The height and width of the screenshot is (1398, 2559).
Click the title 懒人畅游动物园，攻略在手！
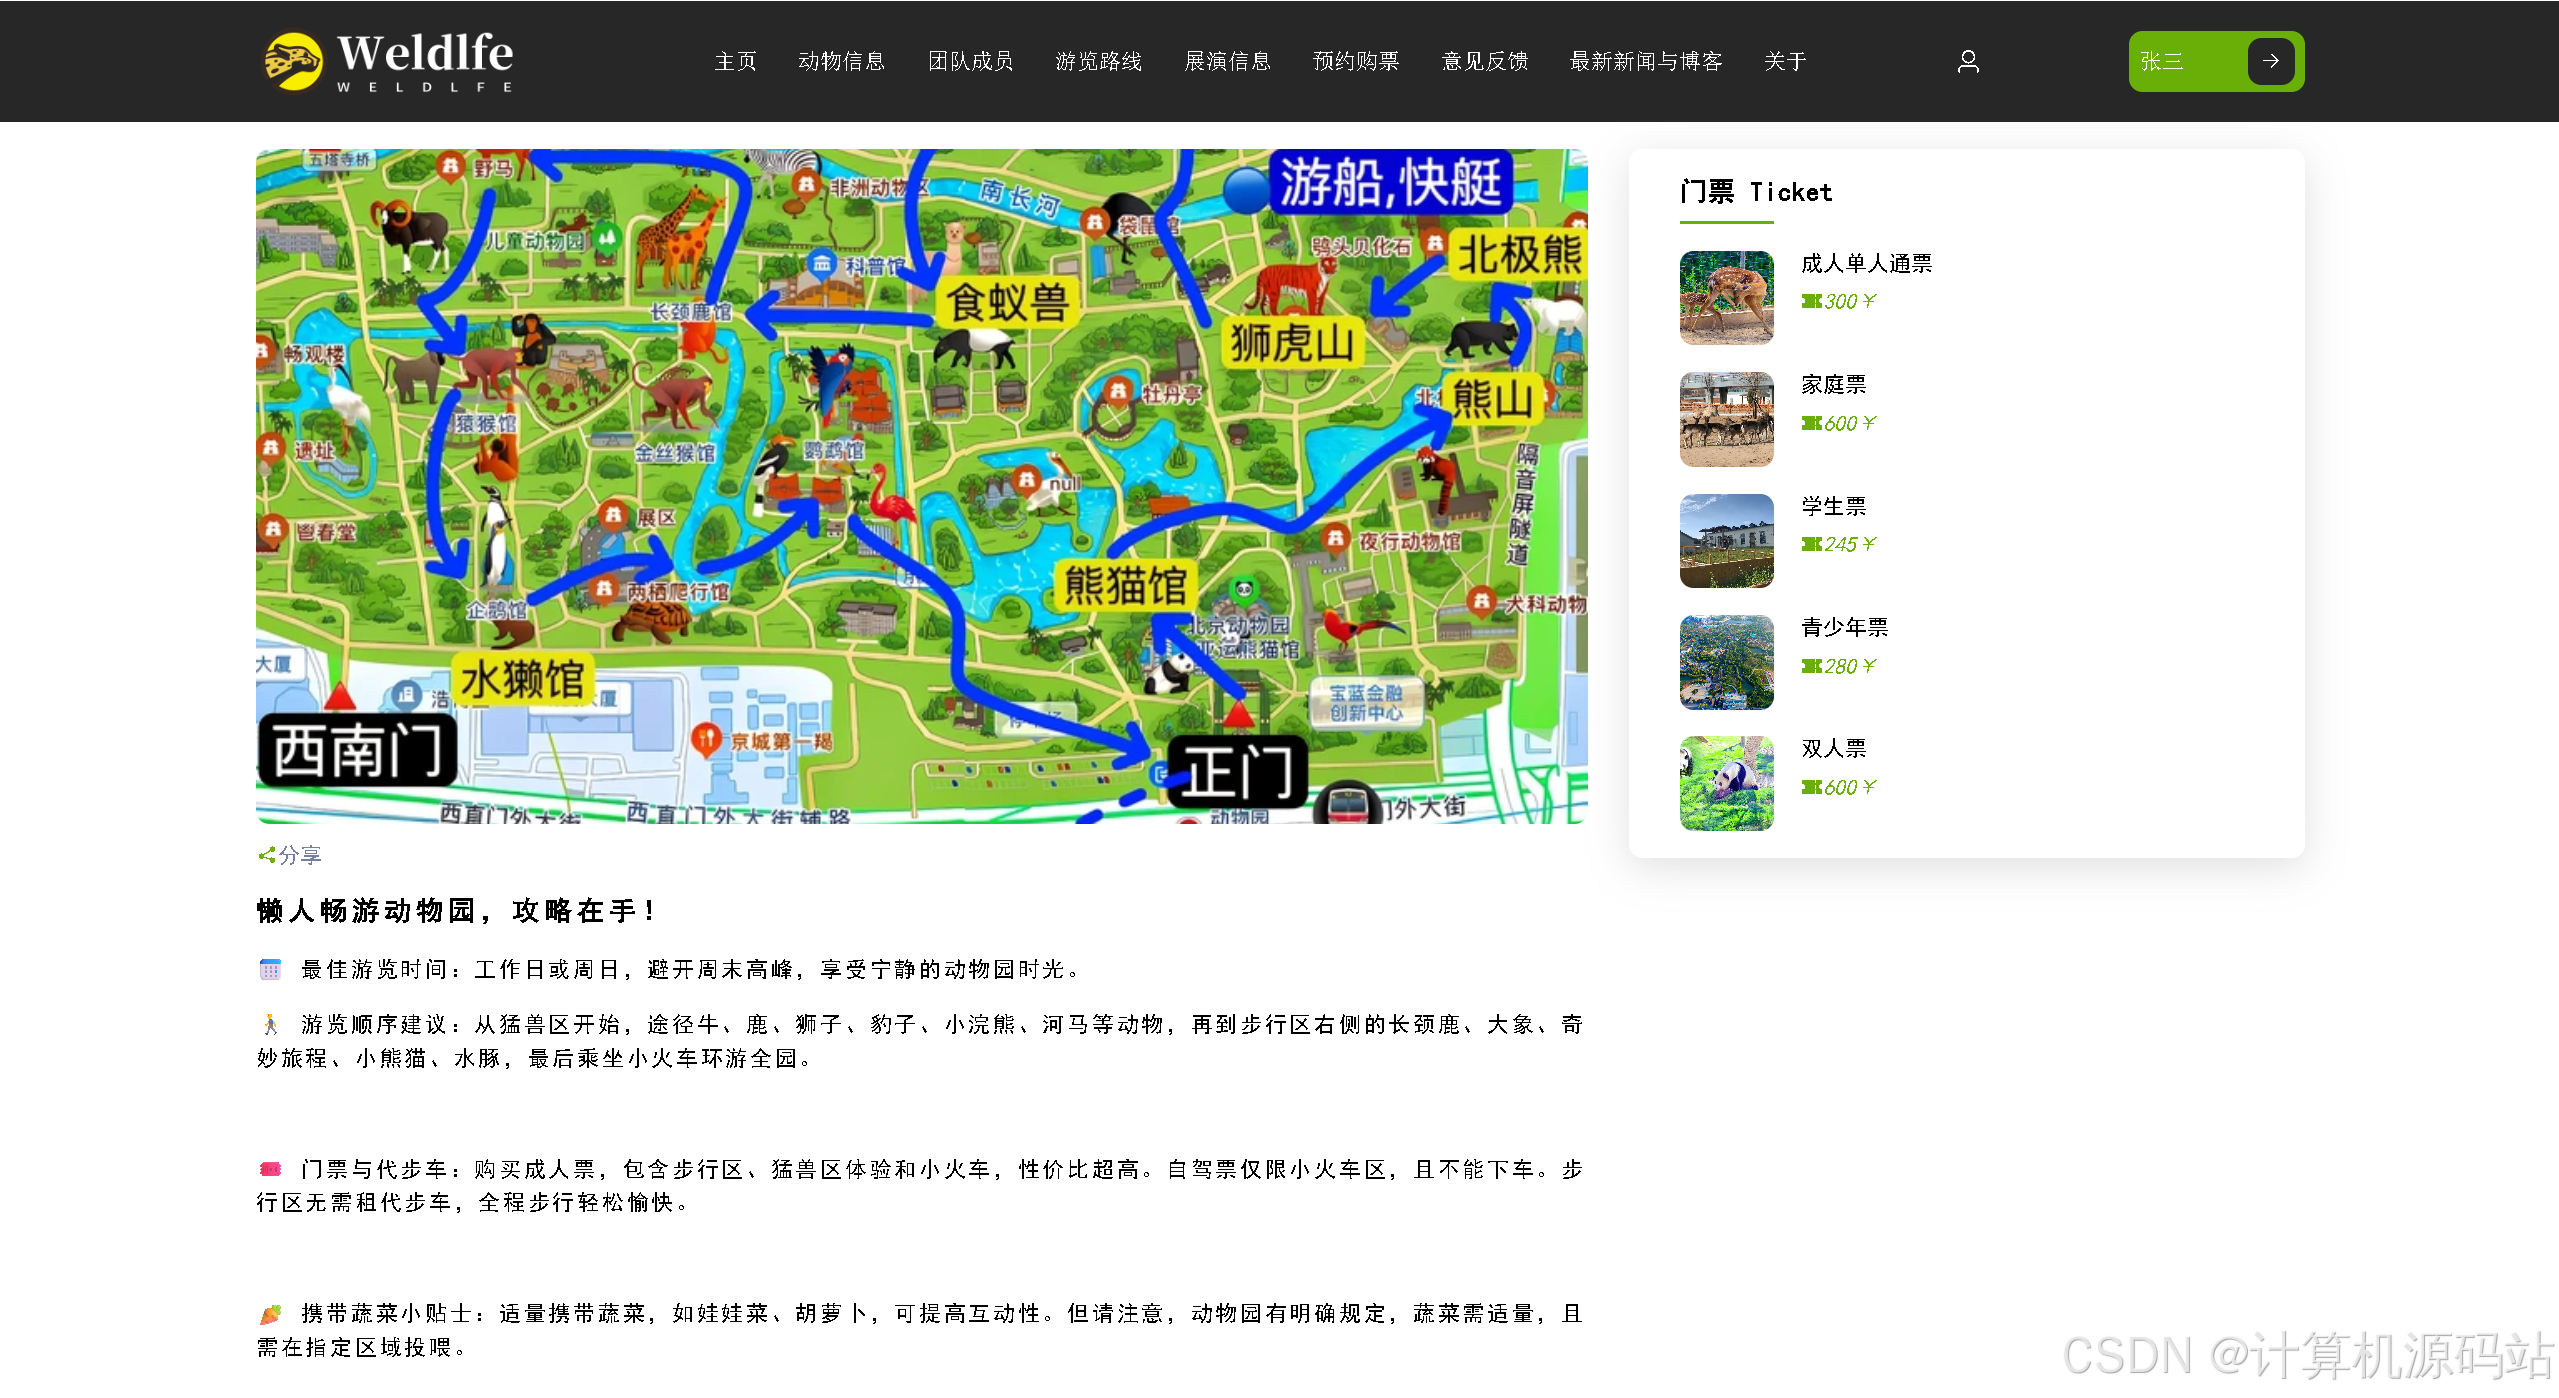click(456, 911)
